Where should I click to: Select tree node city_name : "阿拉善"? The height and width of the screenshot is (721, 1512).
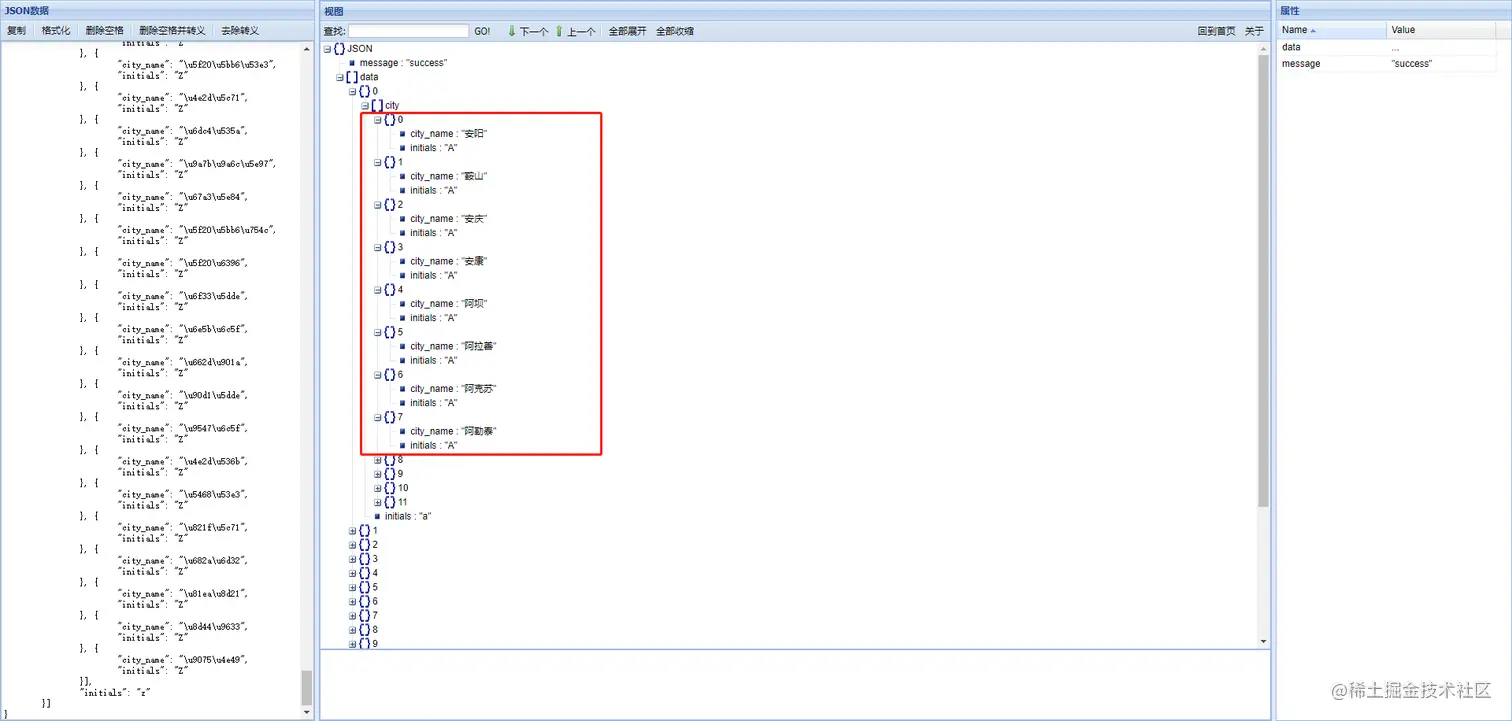click(x=453, y=346)
